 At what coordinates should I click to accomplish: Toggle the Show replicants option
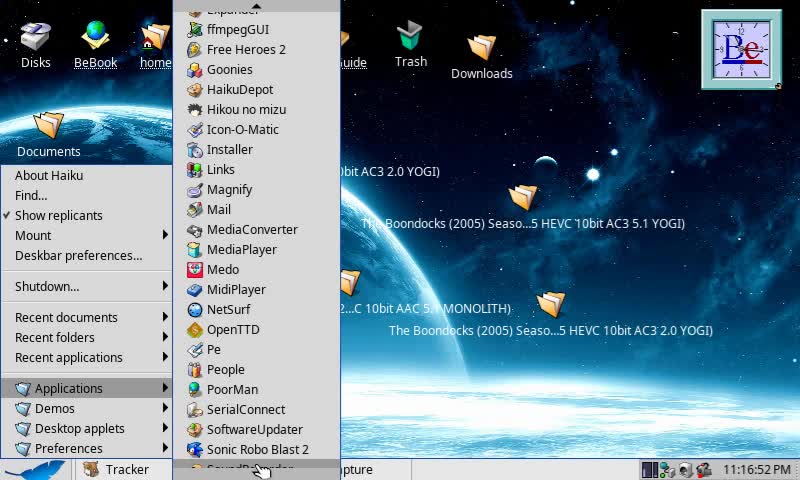pos(86,215)
